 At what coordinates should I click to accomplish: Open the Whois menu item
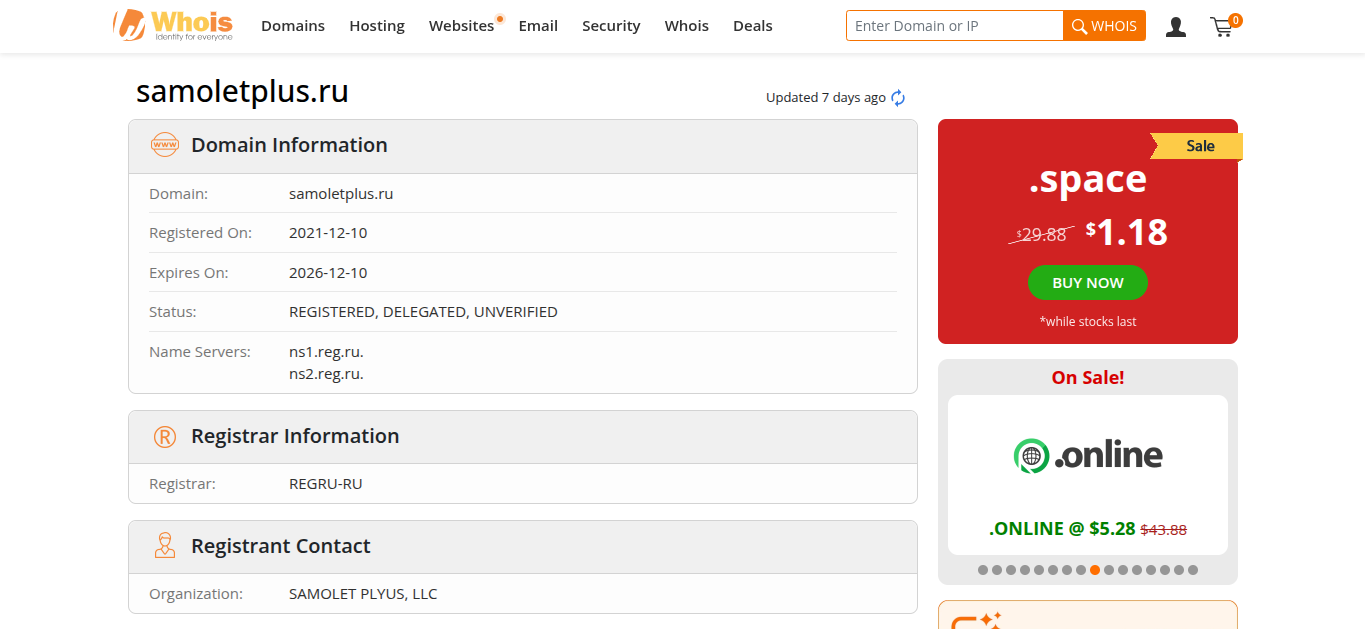687,26
